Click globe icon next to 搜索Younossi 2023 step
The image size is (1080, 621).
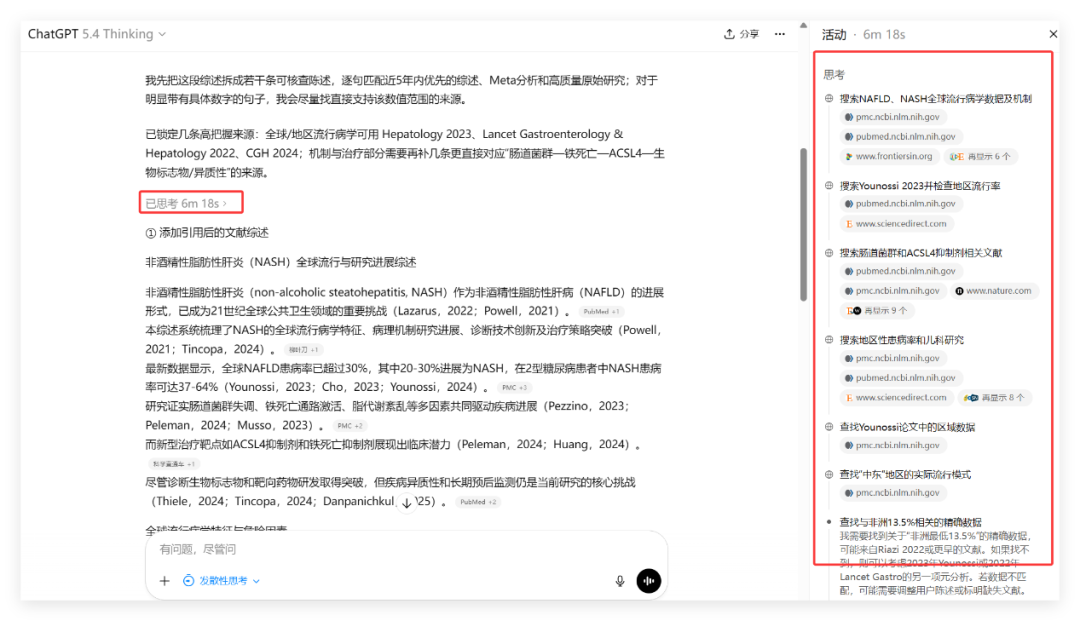point(827,185)
